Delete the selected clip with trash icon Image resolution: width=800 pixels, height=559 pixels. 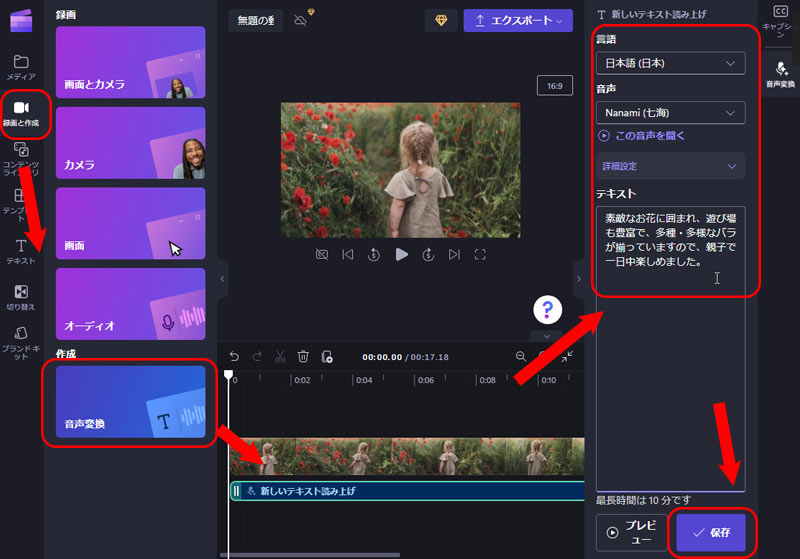(303, 357)
